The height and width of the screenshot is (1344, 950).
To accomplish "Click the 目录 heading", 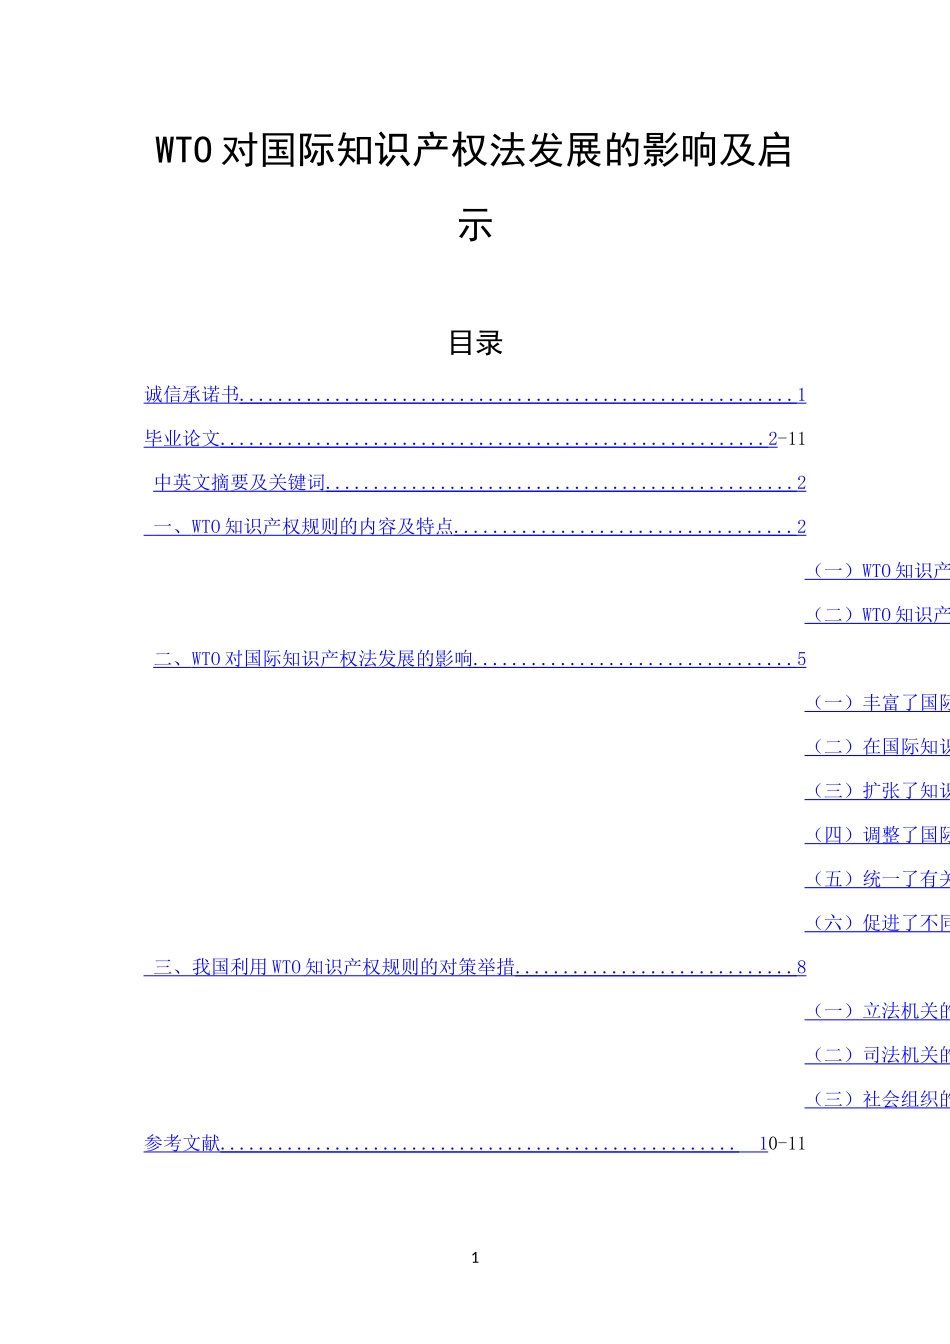I will pyautogui.click(x=475, y=343).
